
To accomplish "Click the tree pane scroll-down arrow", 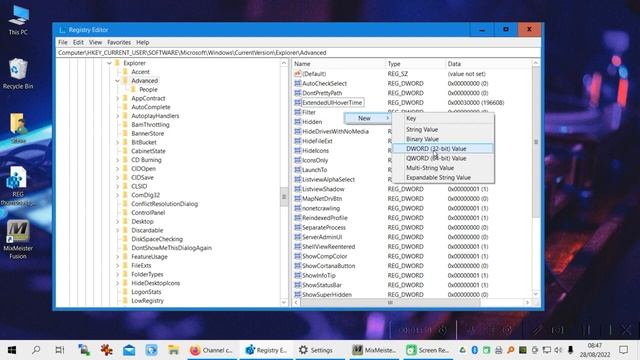I will click(284, 302).
